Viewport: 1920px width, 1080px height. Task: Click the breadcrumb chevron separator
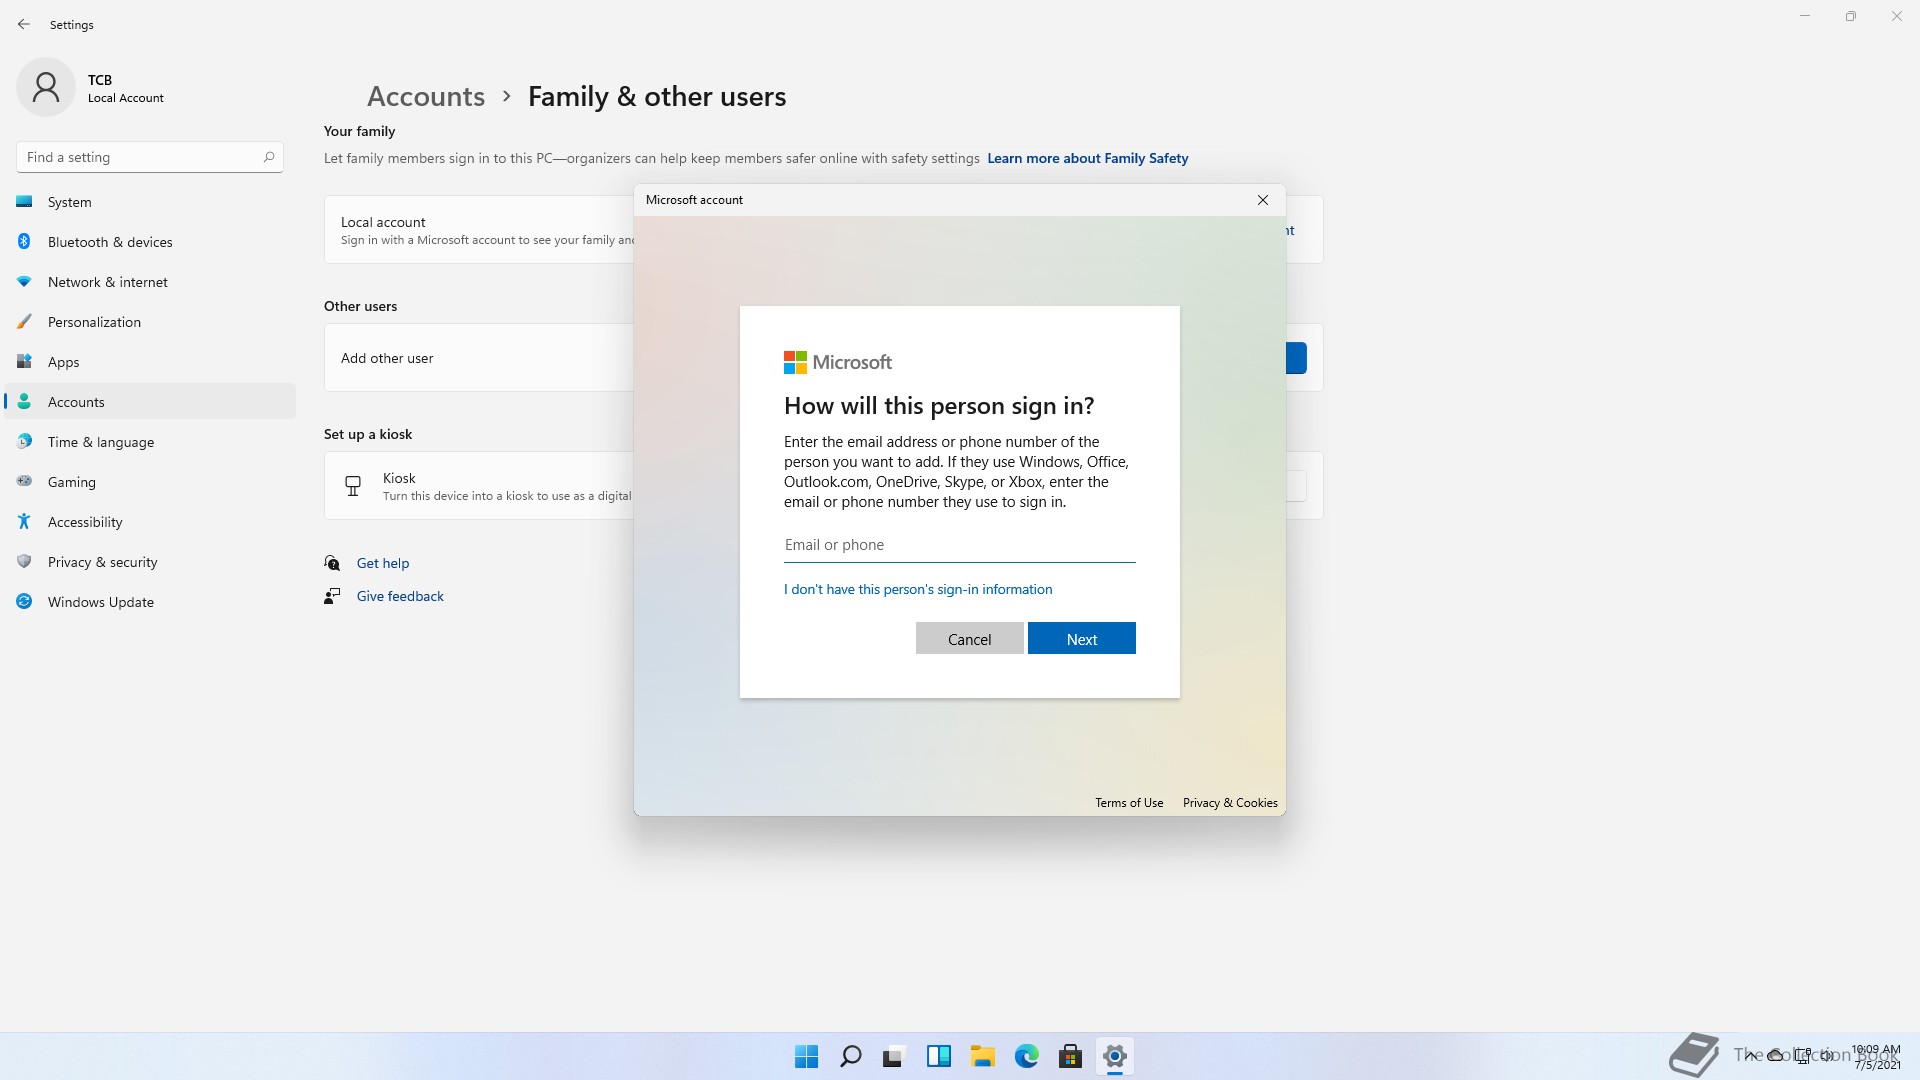pos(507,96)
